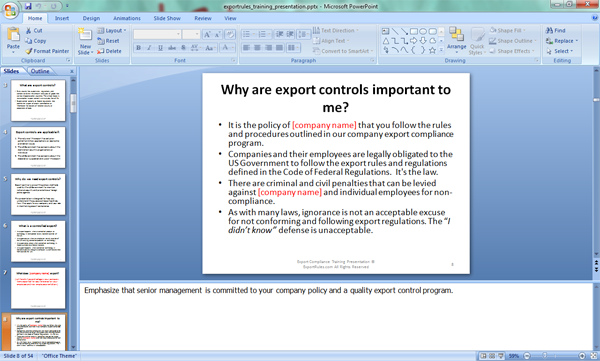Toggle Underline text formatting
This screenshot has height=361, width=600.
point(160,48)
